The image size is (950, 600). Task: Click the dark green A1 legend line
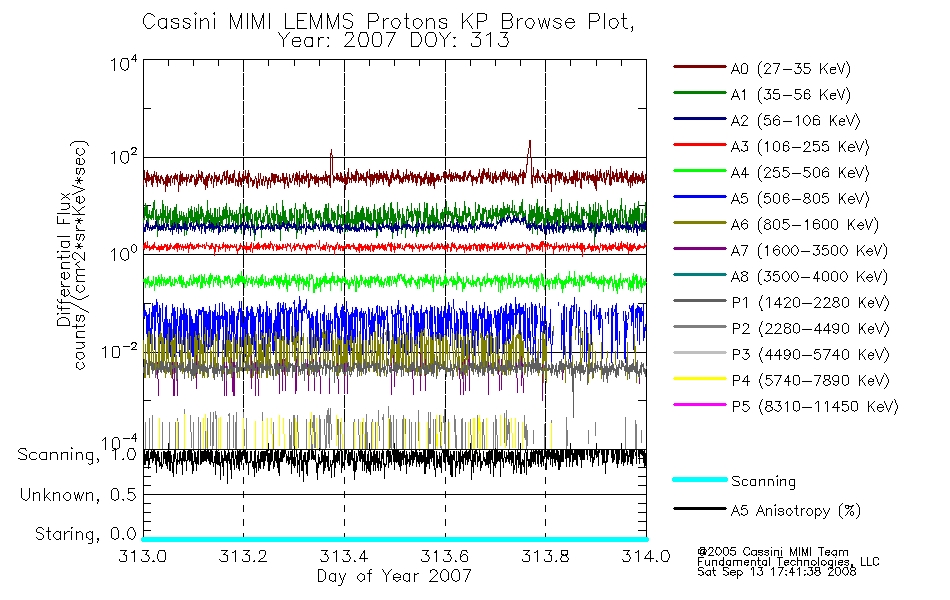click(x=700, y=93)
